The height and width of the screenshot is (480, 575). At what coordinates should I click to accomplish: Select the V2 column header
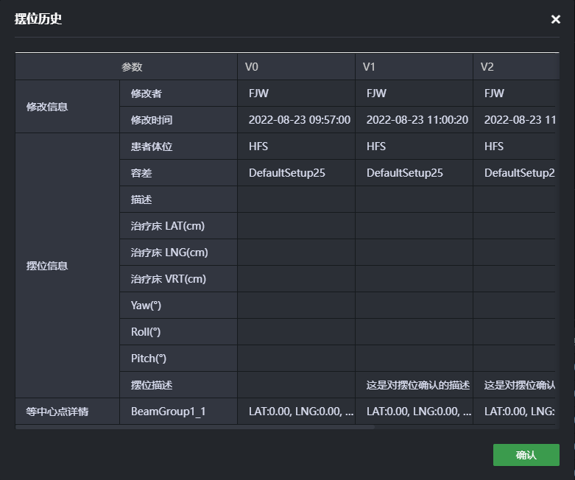click(516, 67)
